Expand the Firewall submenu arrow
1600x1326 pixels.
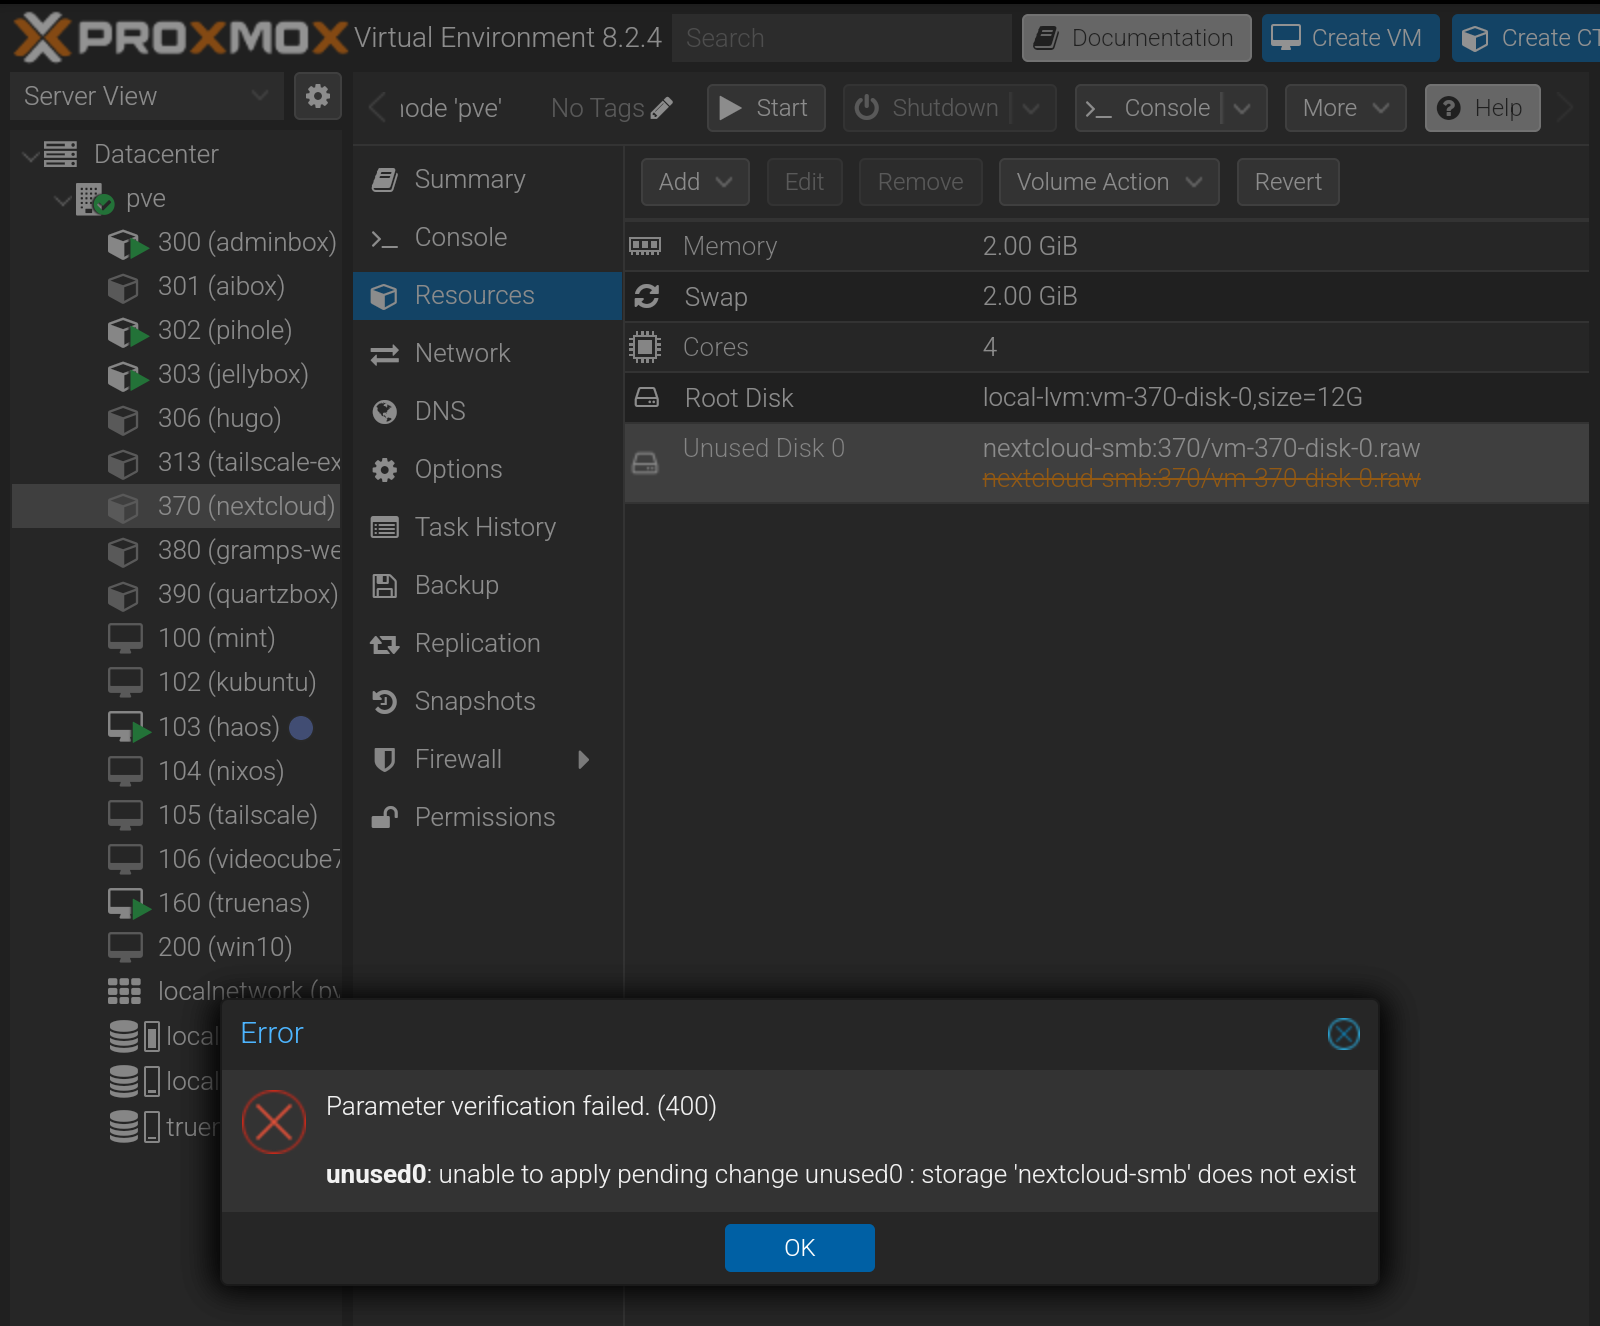(x=584, y=760)
